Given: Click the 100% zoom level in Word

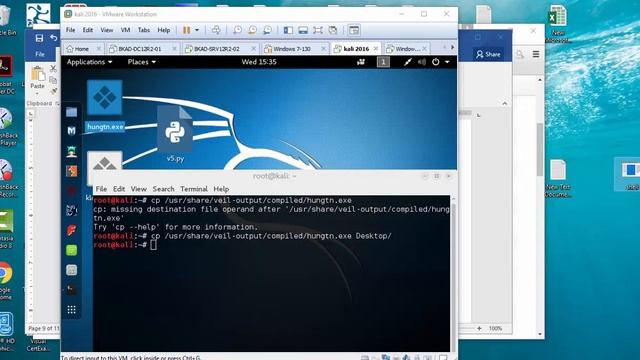Looking at the screenshot, I should [x=495, y=328].
